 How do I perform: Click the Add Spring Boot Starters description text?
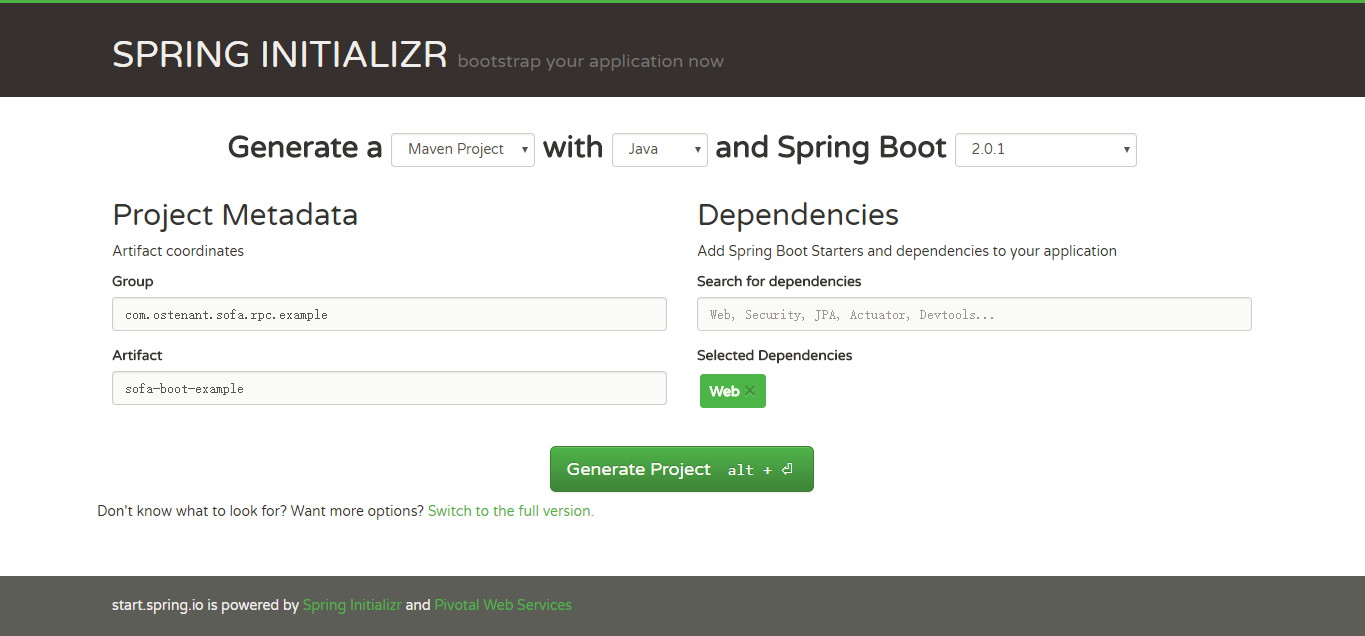907,251
